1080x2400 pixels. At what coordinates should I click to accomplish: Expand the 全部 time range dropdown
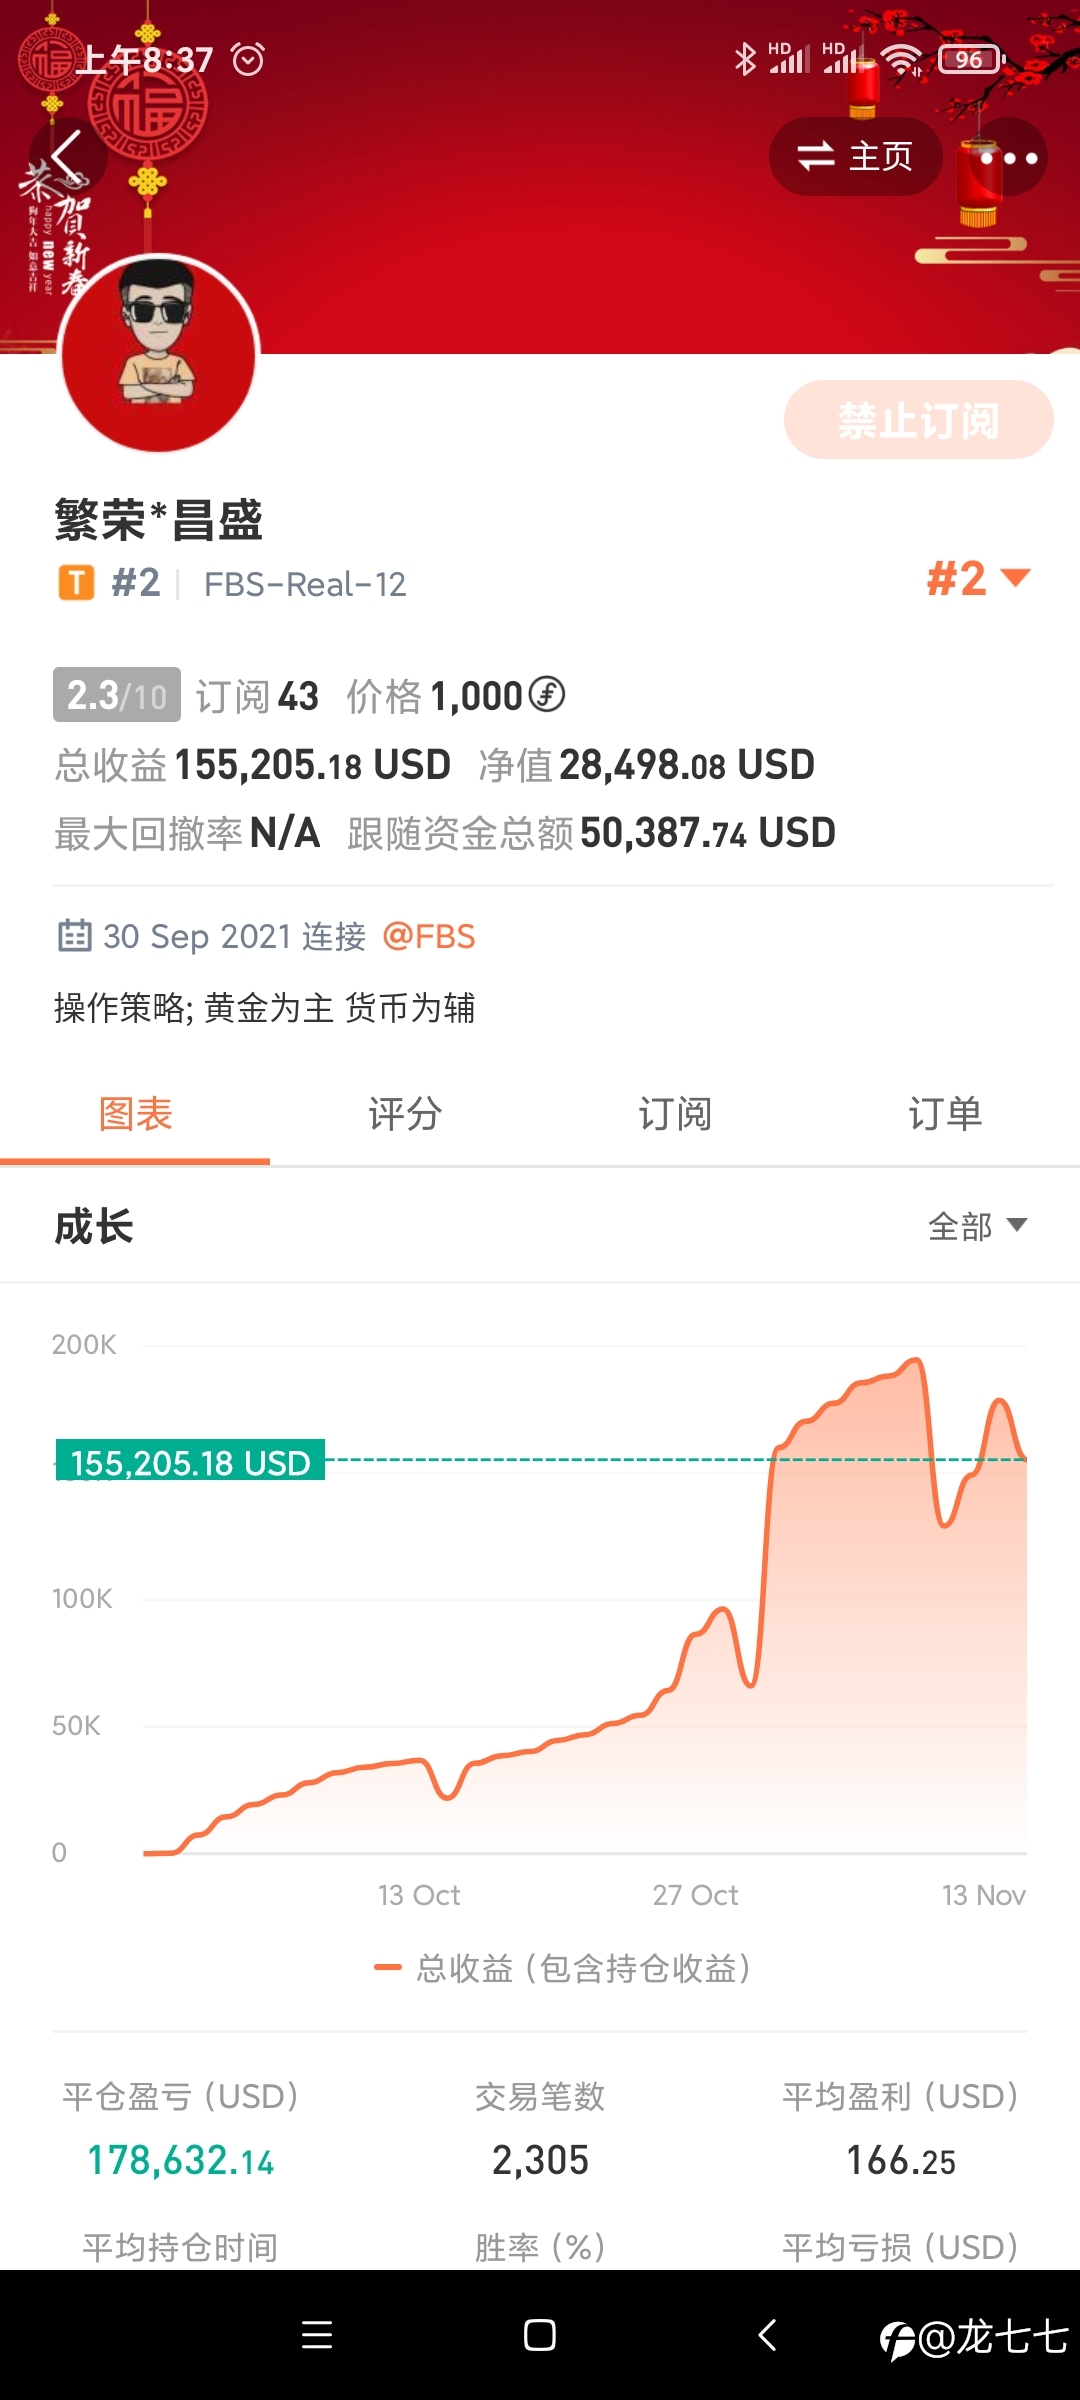pyautogui.click(x=977, y=1226)
